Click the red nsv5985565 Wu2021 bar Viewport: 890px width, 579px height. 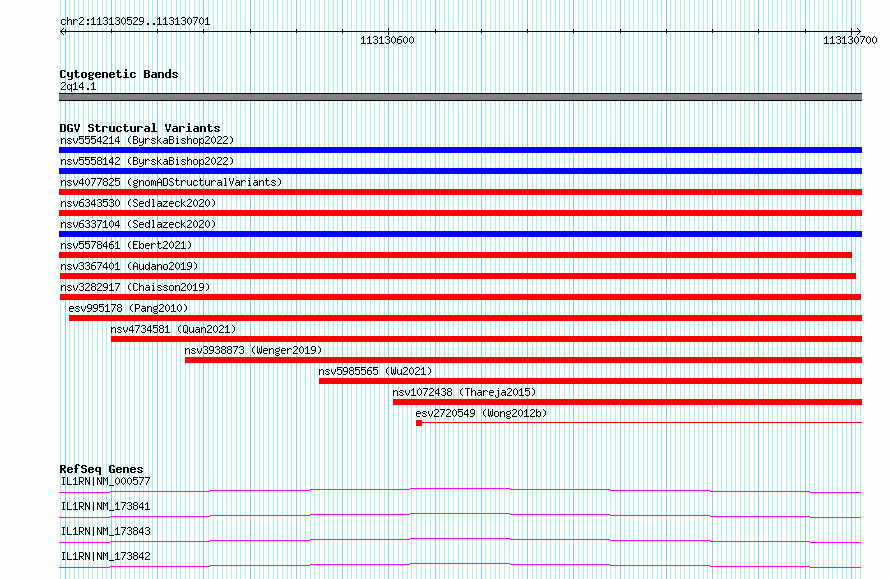(x=590, y=381)
